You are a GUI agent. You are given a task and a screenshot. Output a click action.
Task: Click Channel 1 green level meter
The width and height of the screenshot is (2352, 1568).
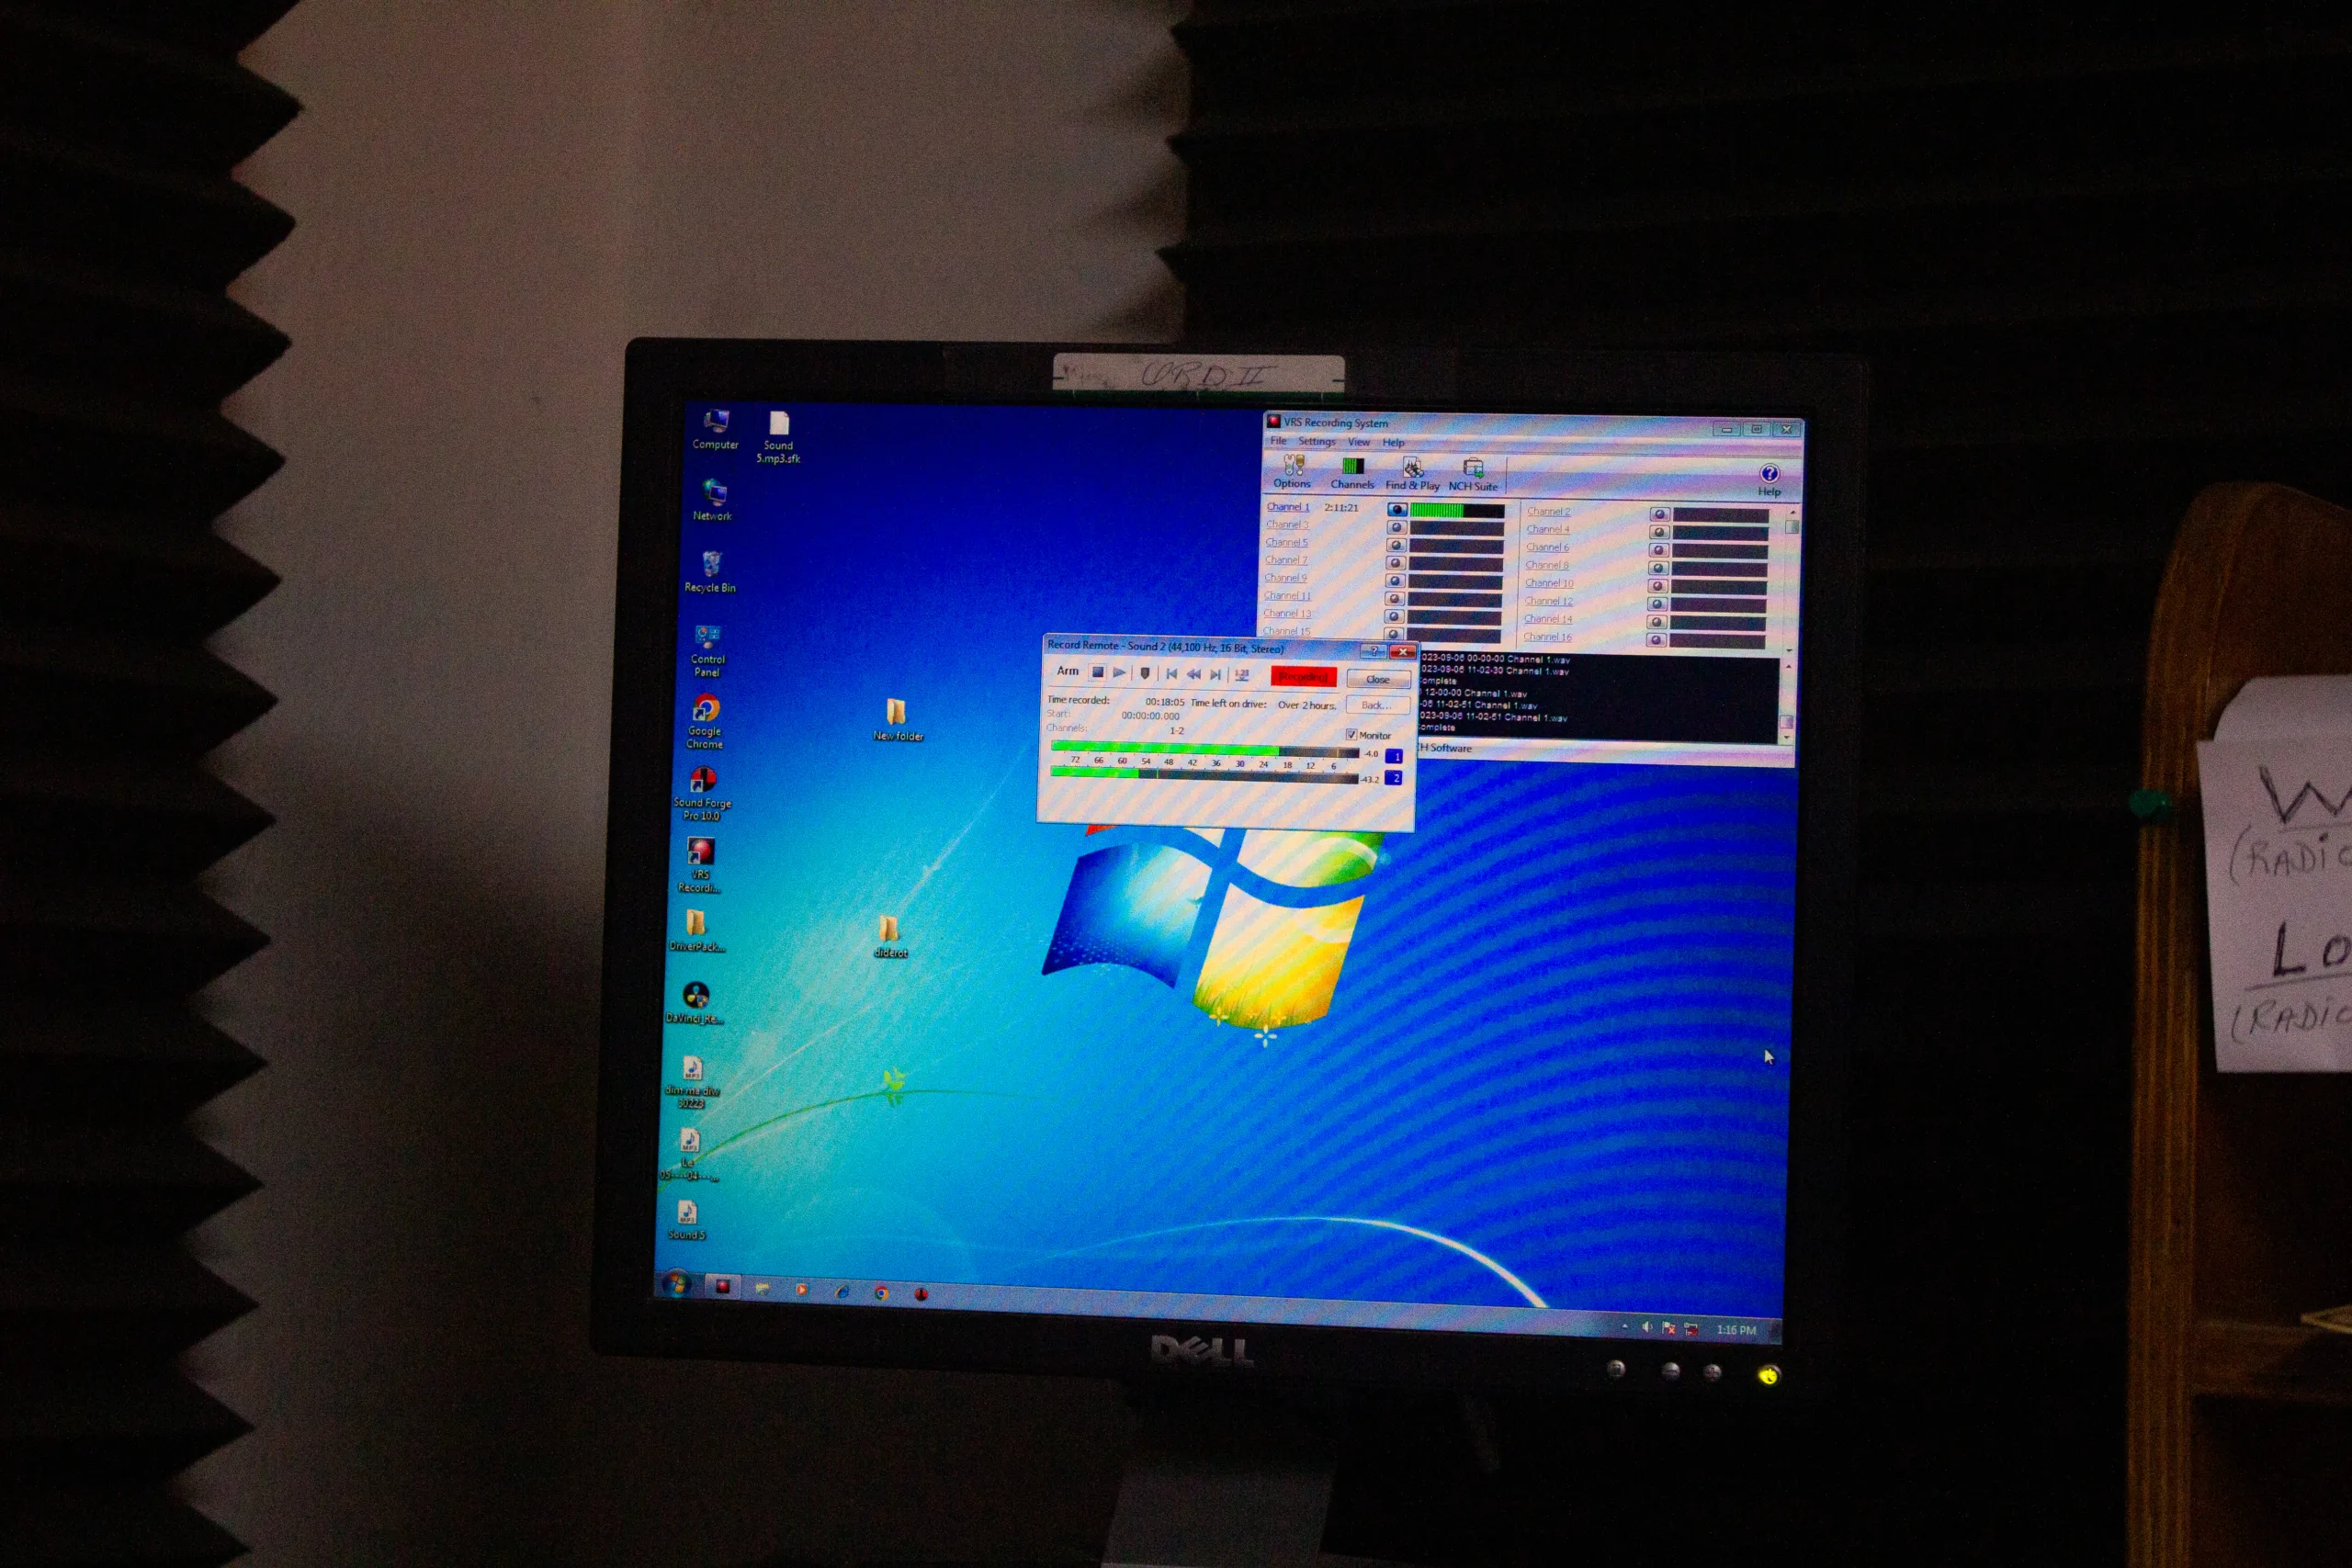[x=1457, y=510]
